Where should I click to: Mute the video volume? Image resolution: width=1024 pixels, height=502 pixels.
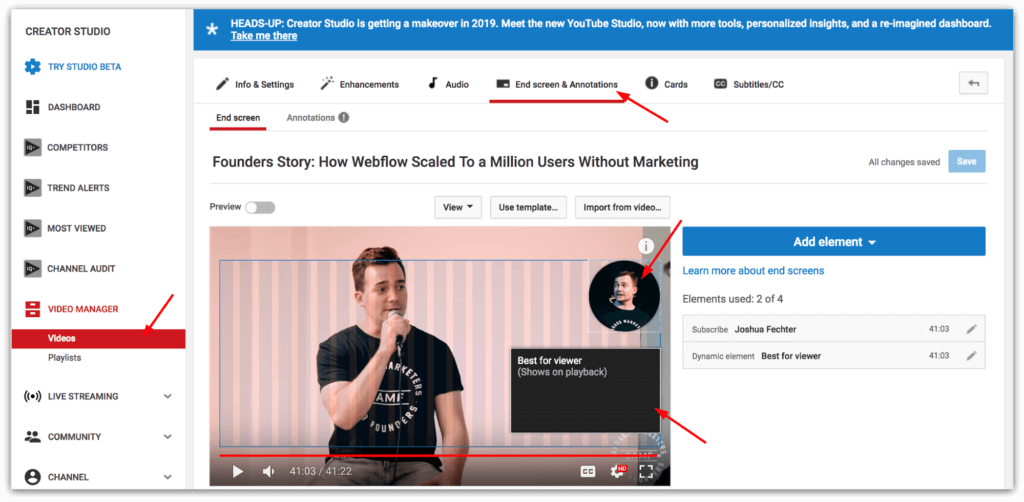(x=268, y=471)
